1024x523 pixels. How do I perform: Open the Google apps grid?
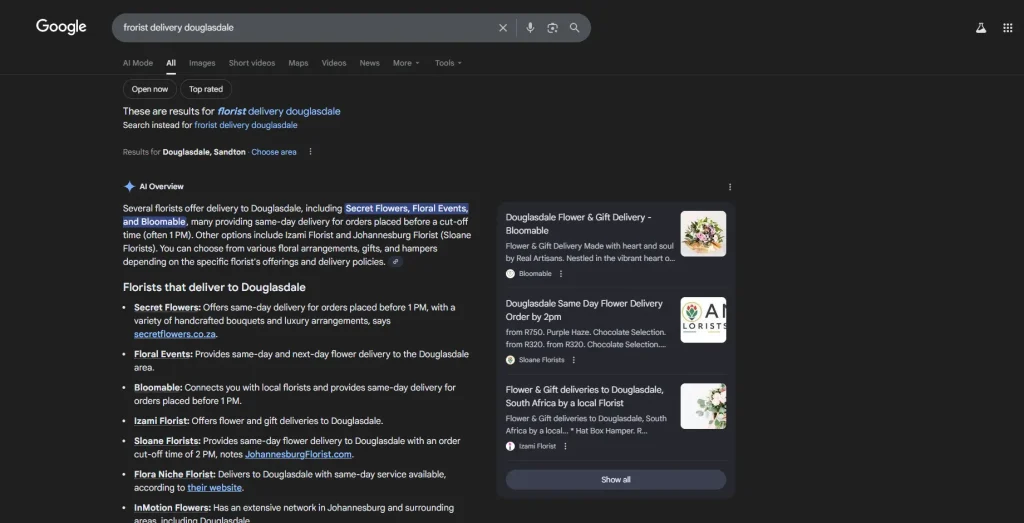[x=1007, y=28]
